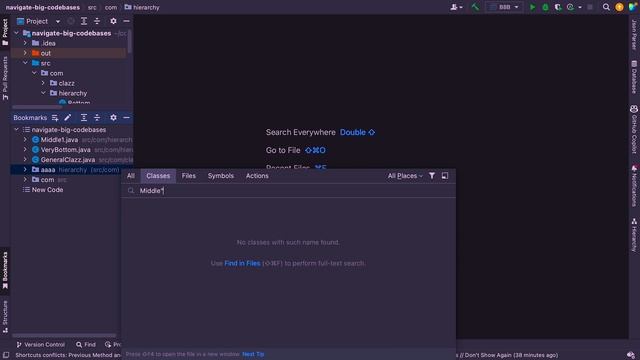This screenshot has width=640, height=360.
Task: Expand the clazz package
Action: [43, 83]
